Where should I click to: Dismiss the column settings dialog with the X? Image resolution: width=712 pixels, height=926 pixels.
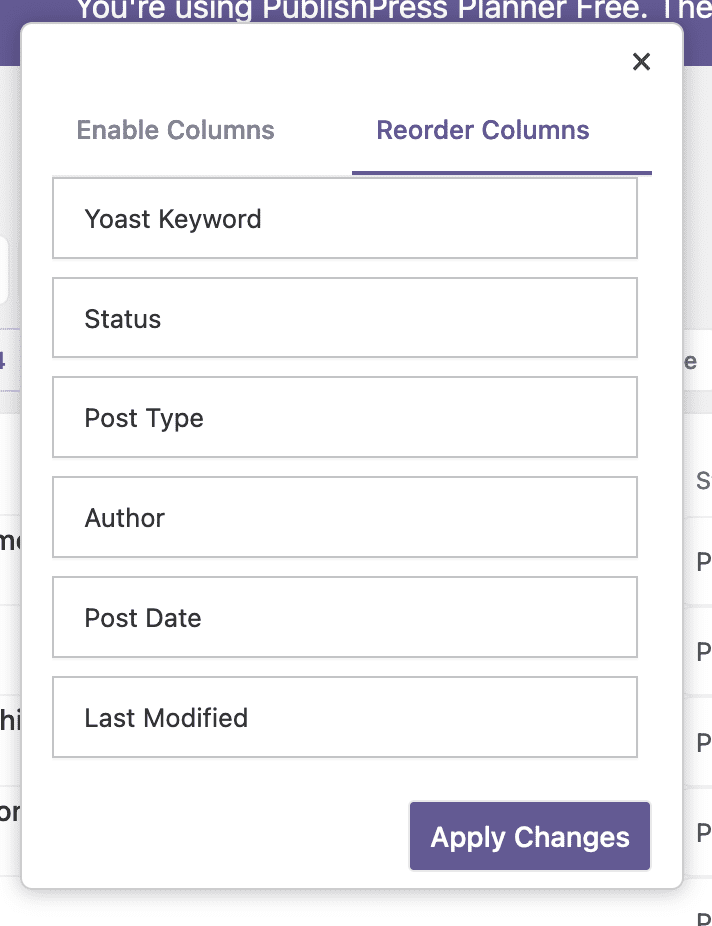coord(641,61)
